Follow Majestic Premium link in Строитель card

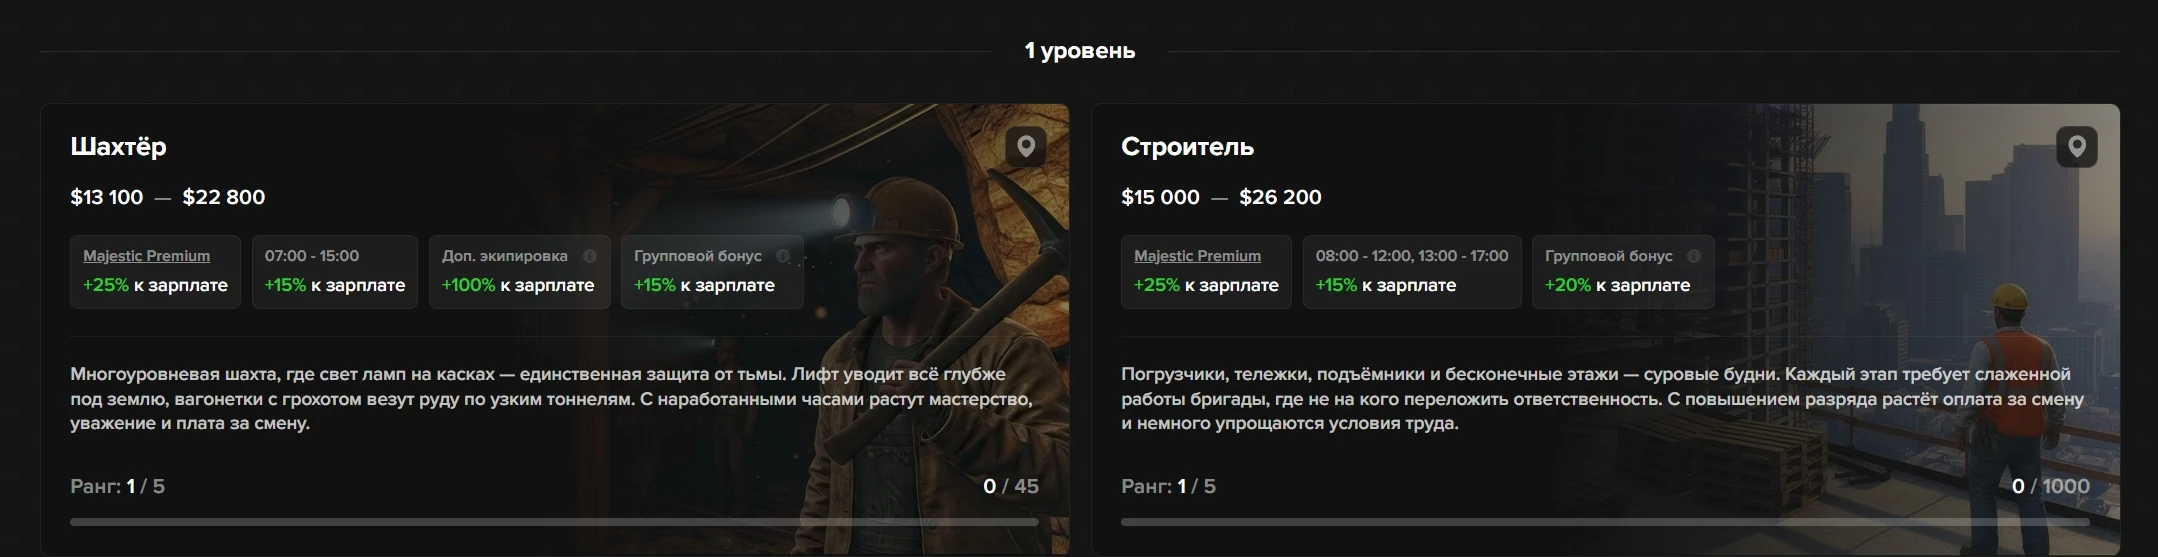(x=1197, y=256)
